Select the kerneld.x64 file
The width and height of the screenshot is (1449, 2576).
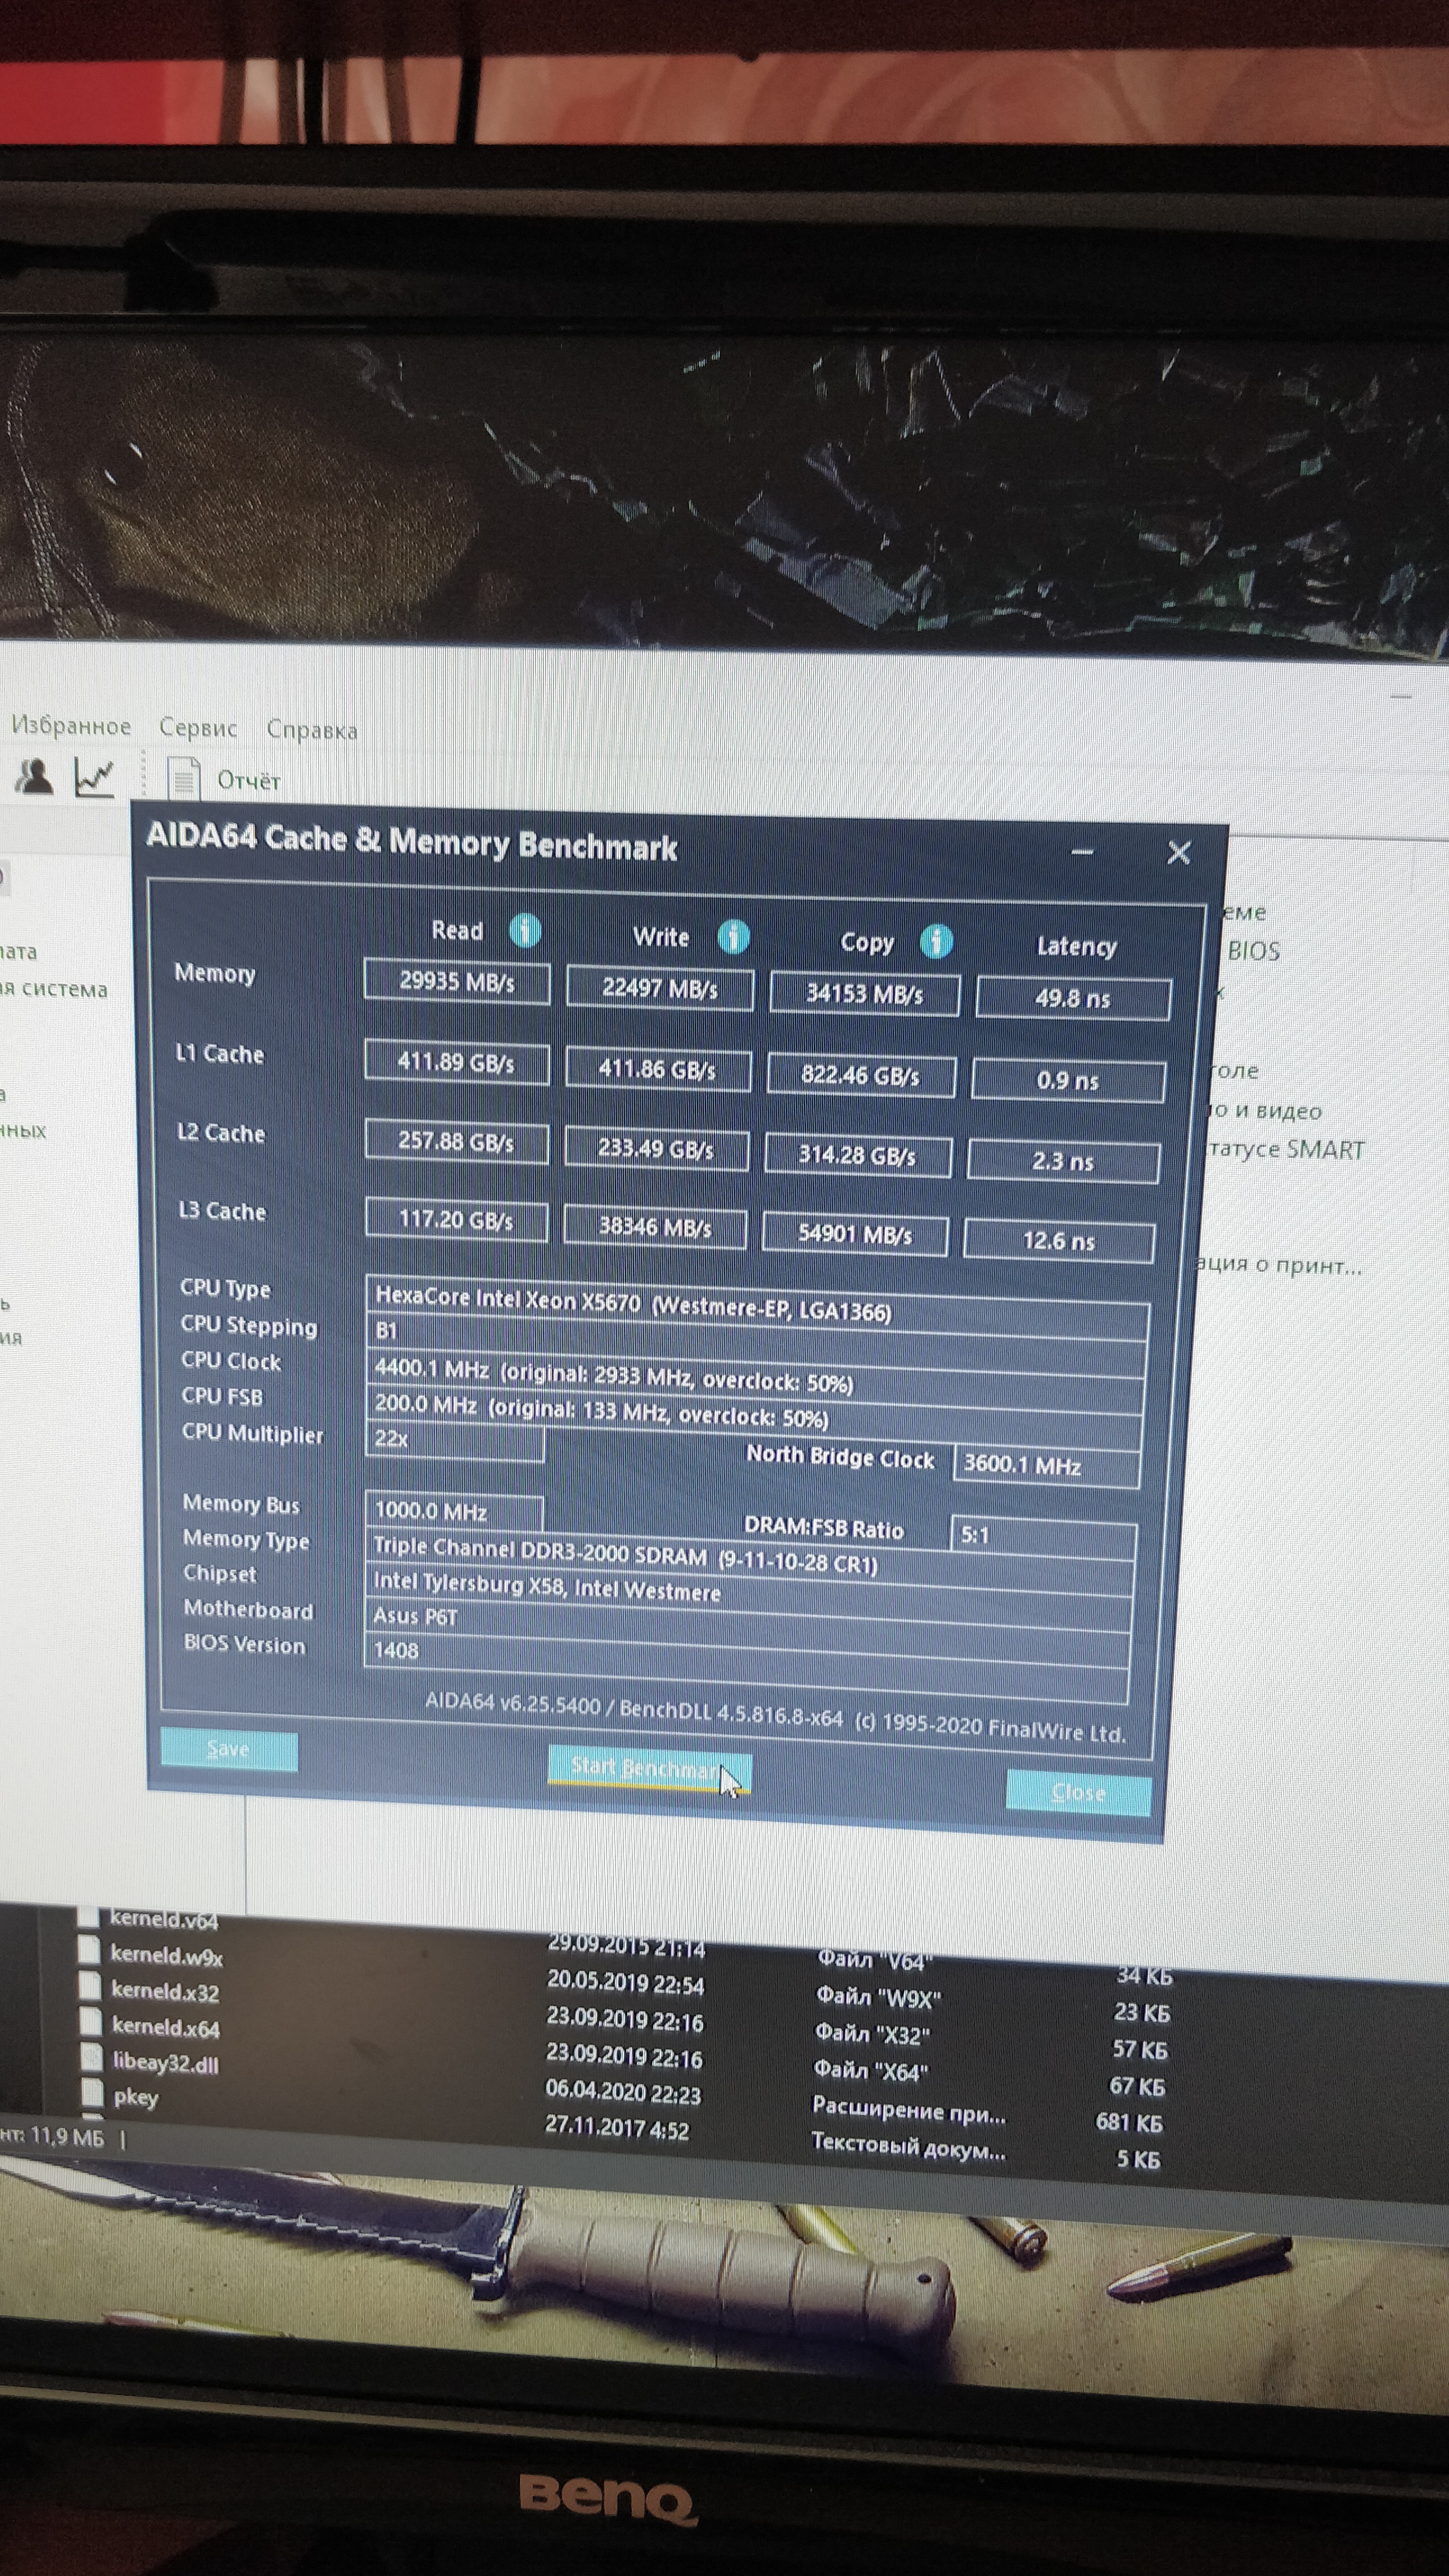(x=165, y=2027)
